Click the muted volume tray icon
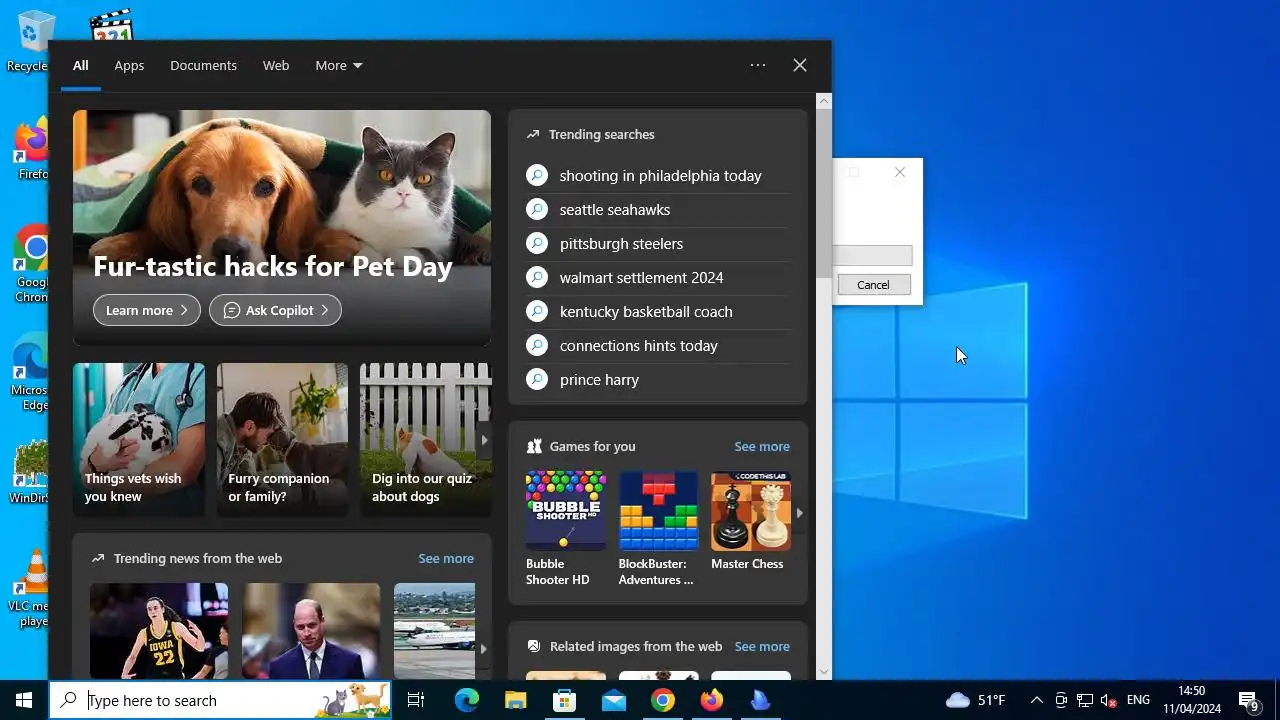1280x720 pixels. pos(1109,700)
